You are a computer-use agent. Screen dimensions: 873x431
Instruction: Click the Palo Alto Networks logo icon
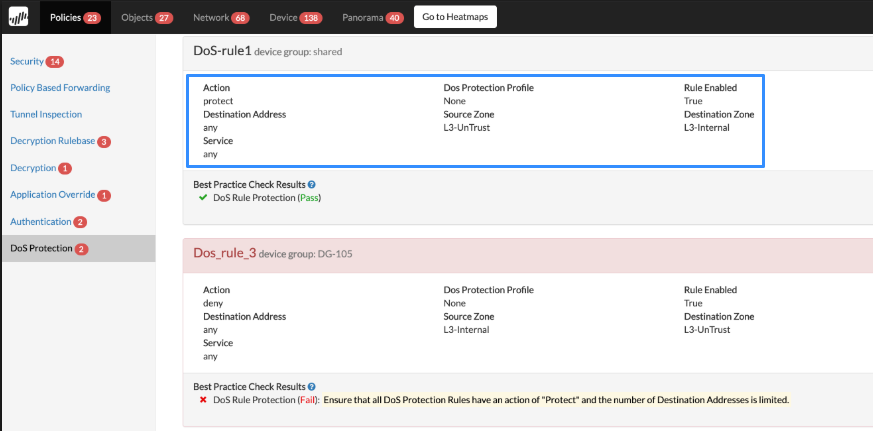(x=19, y=17)
